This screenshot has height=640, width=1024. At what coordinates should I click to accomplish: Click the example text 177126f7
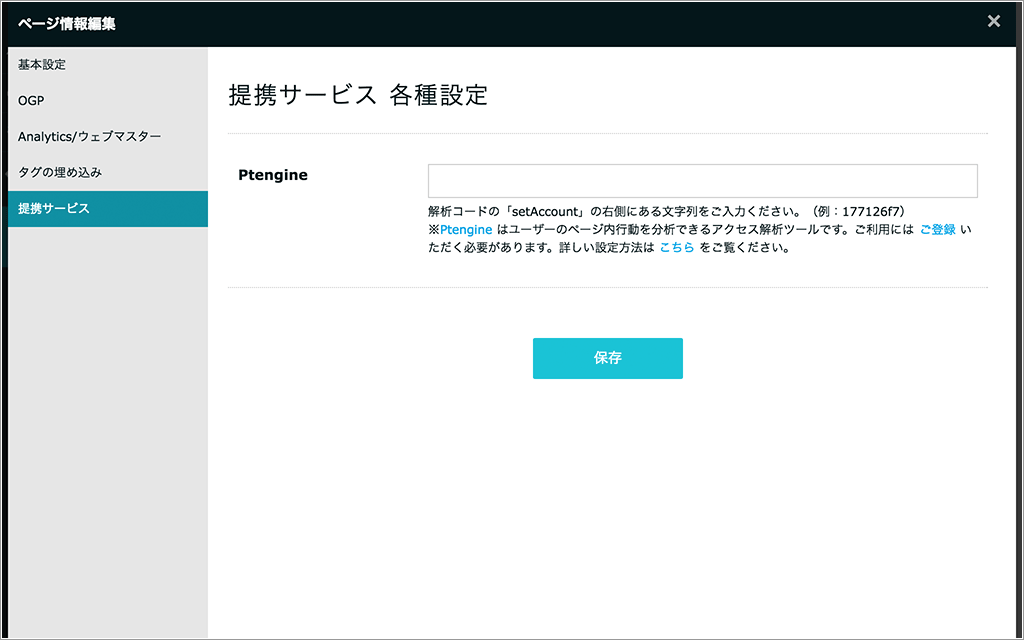pos(871,212)
